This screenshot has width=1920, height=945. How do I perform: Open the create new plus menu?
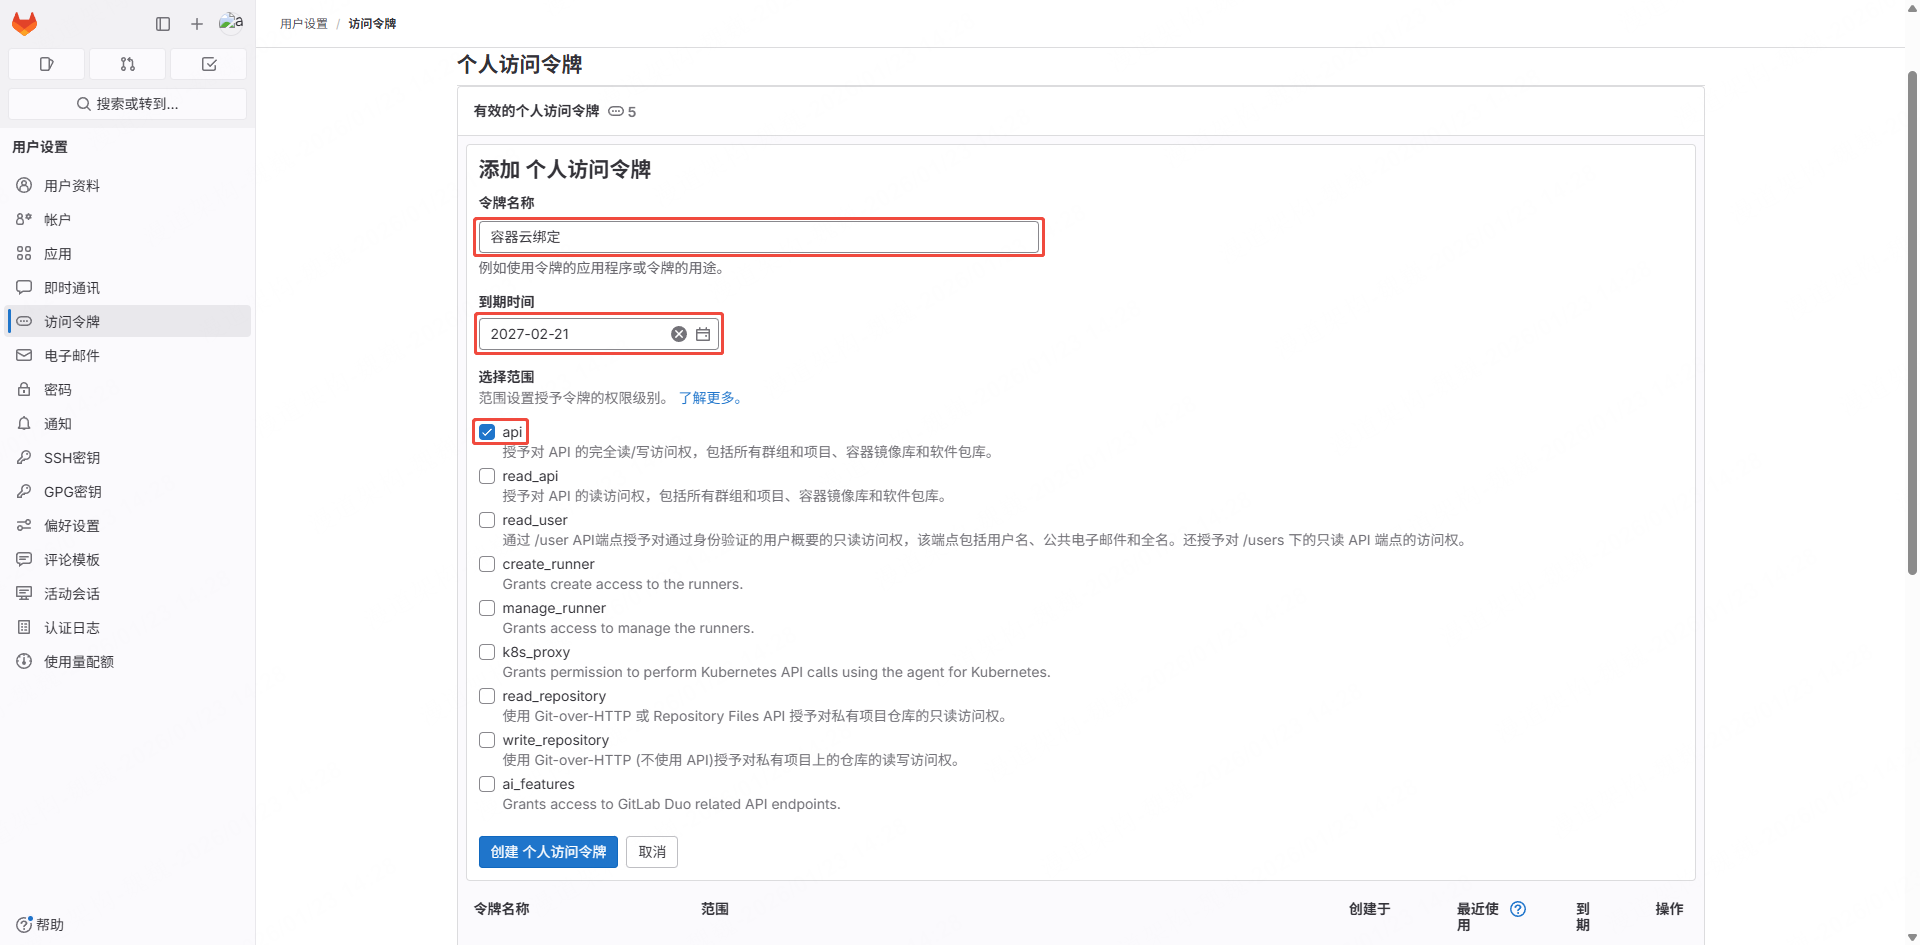pos(197,23)
